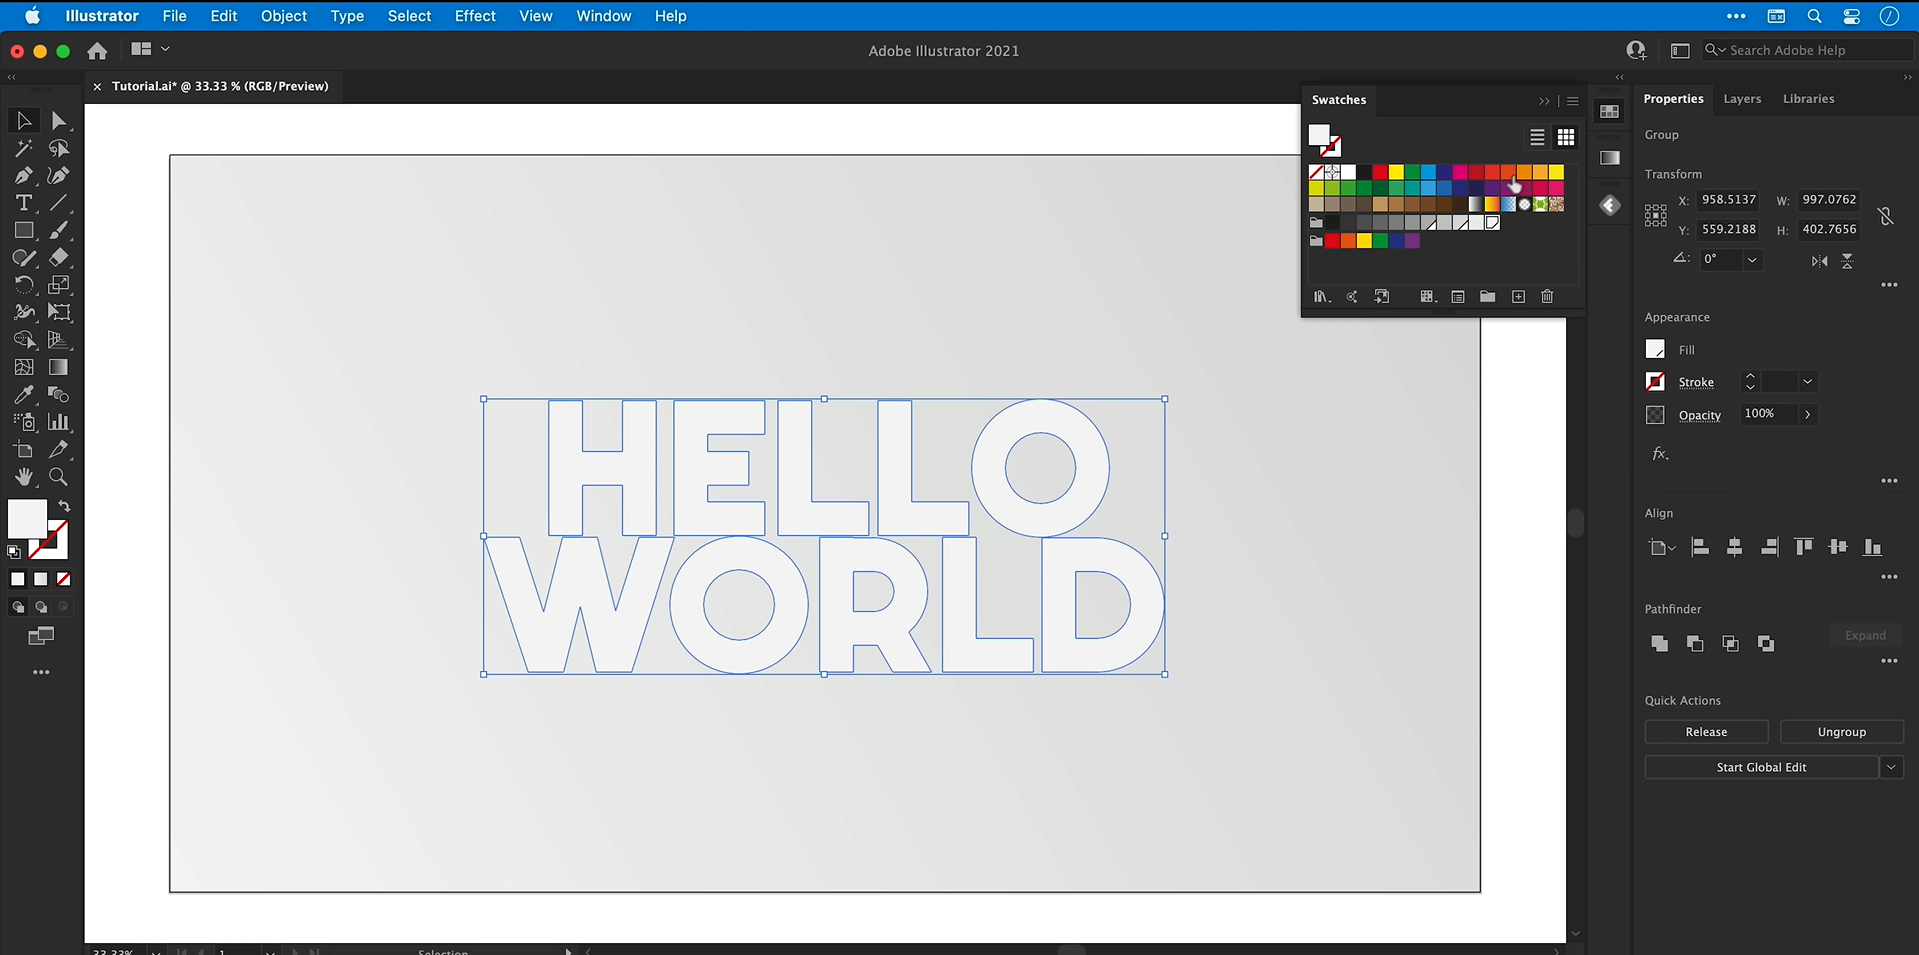This screenshot has width=1919, height=955.
Task: Click the Ungroup button
Action: (1841, 732)
